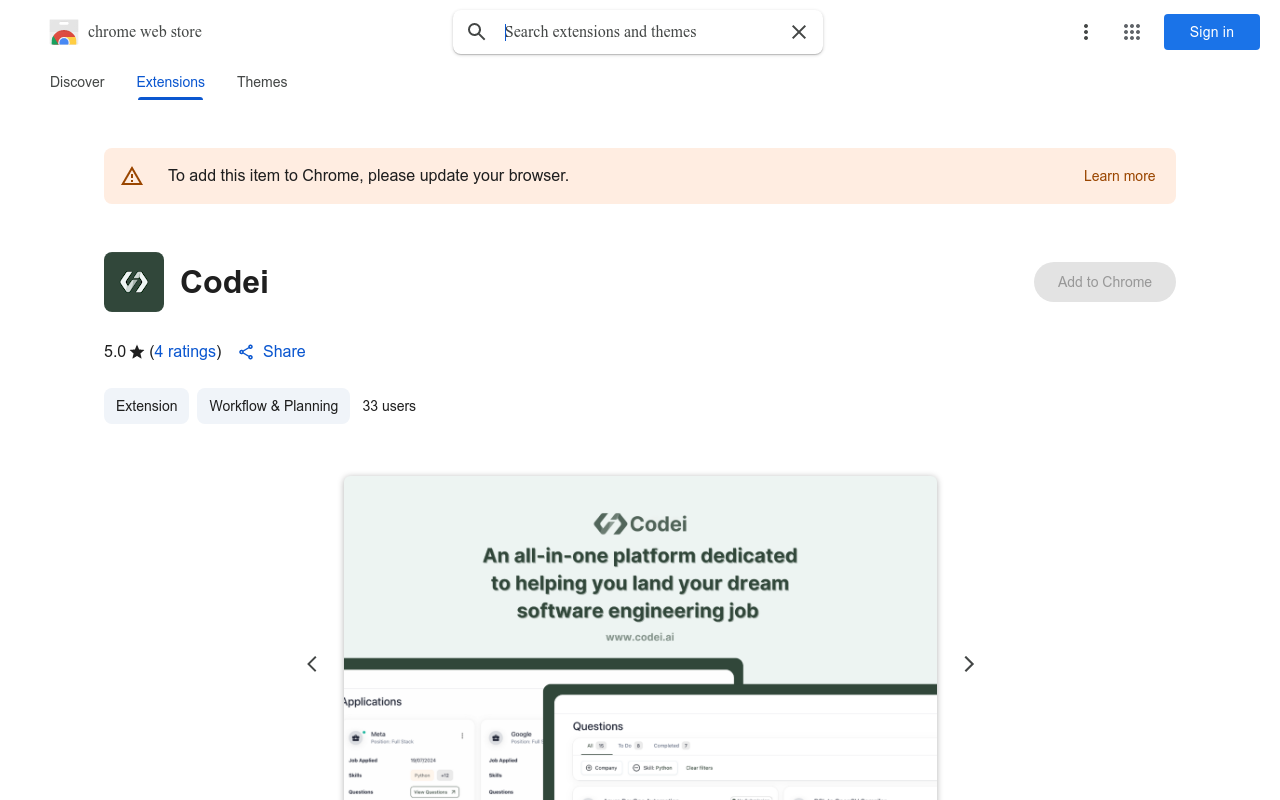Click the Codei extension logo icon
1280x800 pixels.
pyautogui.click(x=134, y=282)
